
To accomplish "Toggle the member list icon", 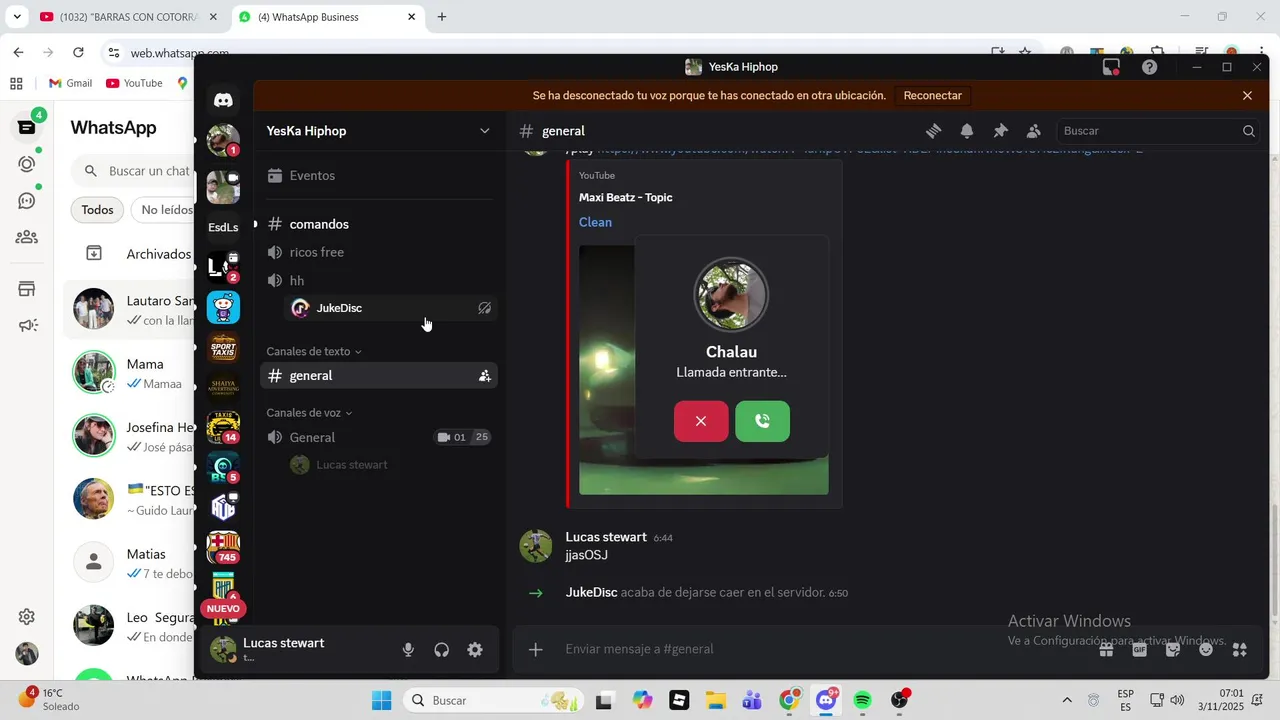I will tap(1034, 131).
